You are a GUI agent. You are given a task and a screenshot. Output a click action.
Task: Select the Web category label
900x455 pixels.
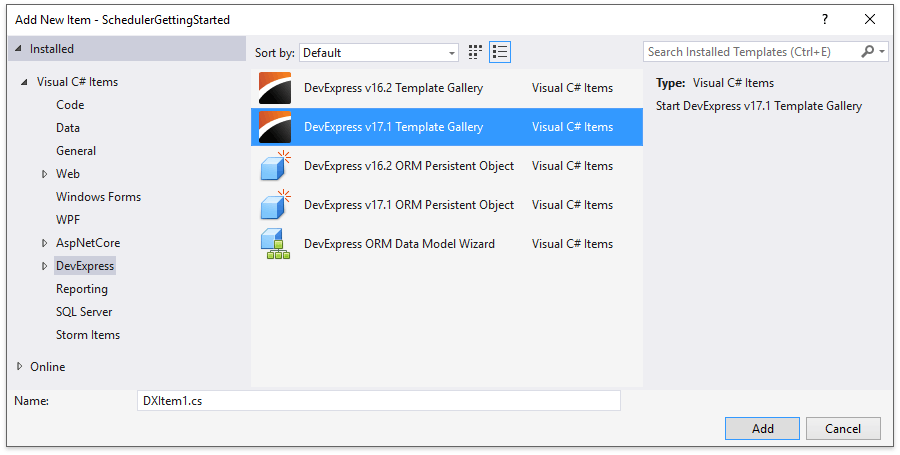coord(68,174)
